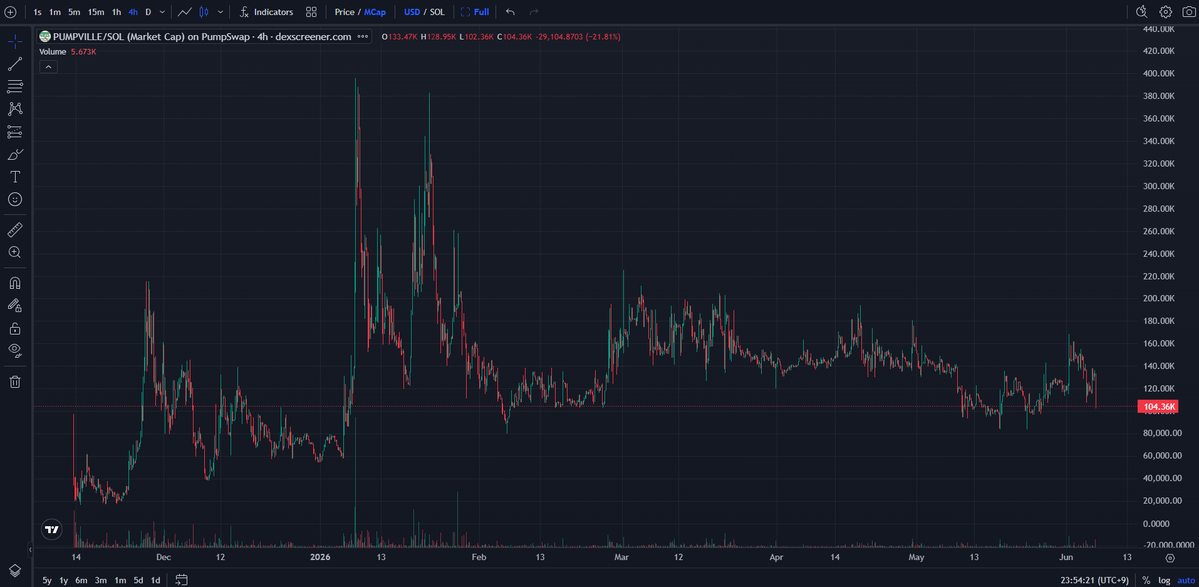Hide all drawings with eye icon
Screen dimensions: 1199x587
coord(15,350)
